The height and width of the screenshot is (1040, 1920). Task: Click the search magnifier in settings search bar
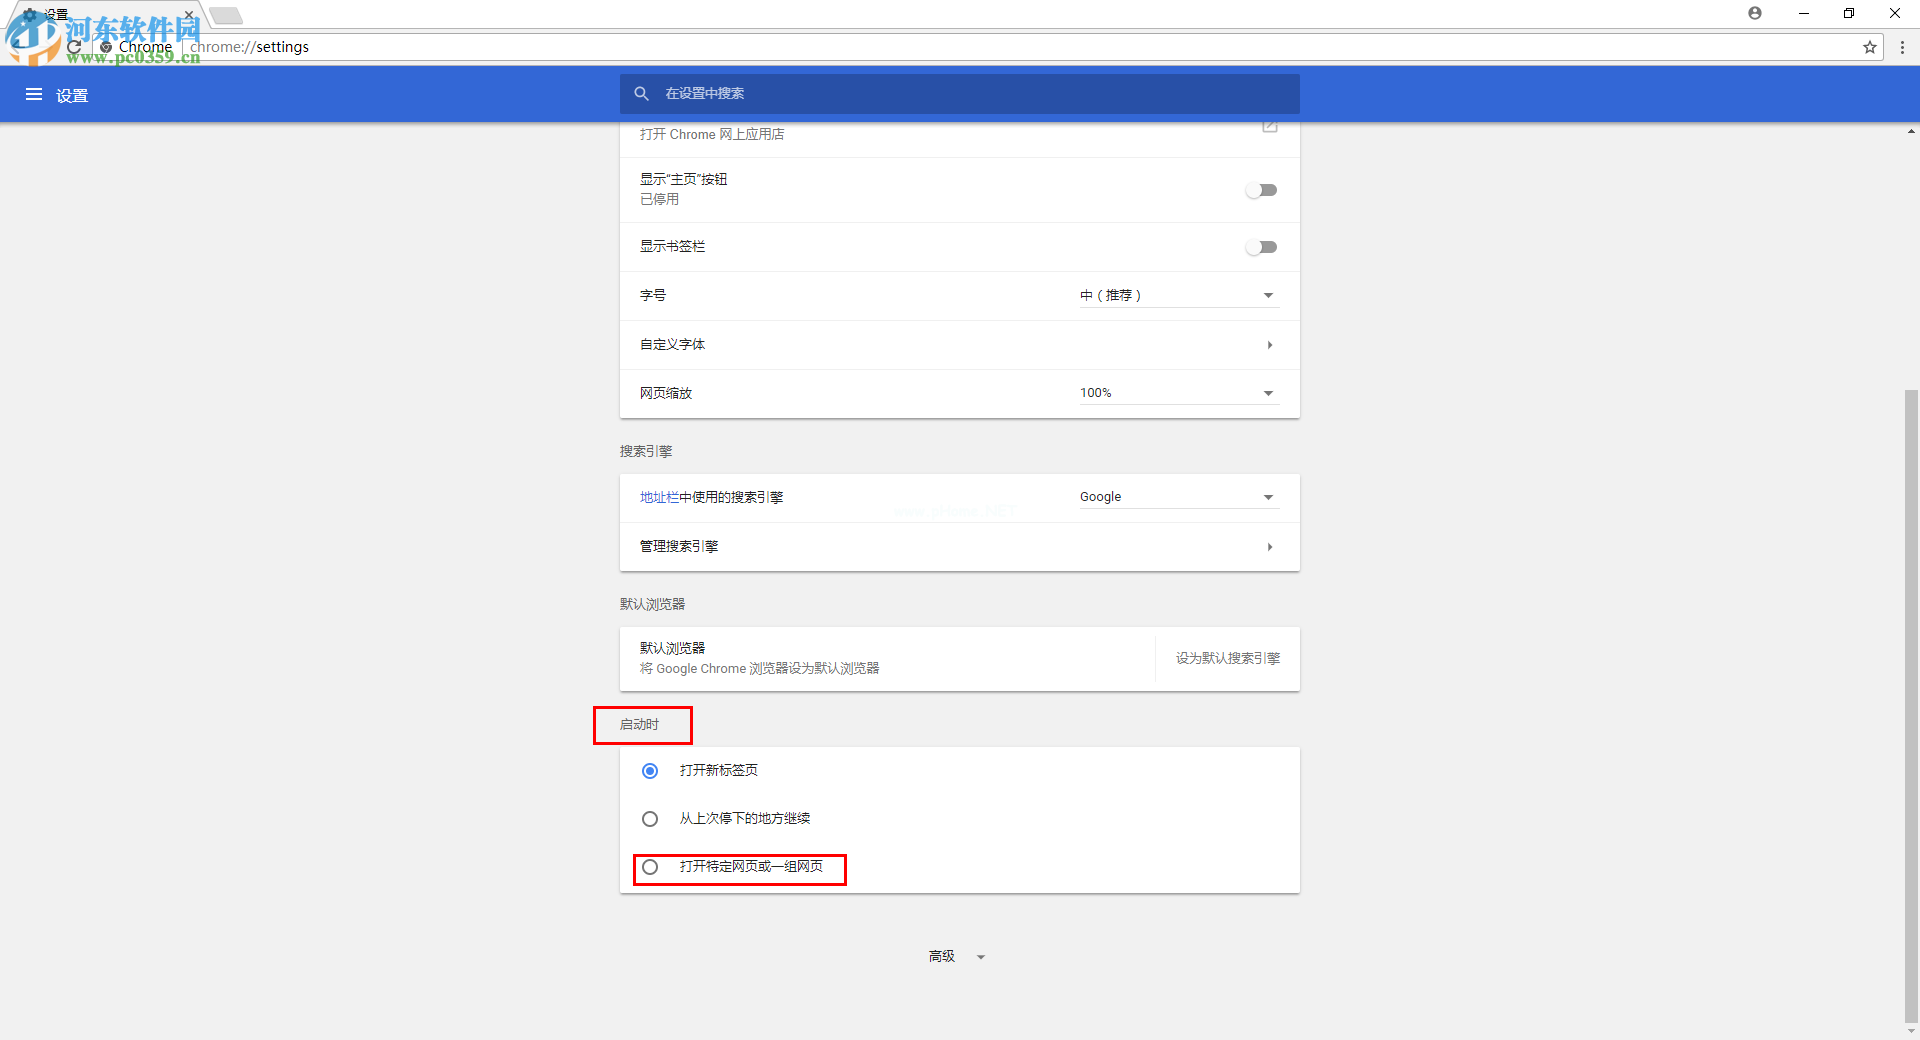[641, 93]
